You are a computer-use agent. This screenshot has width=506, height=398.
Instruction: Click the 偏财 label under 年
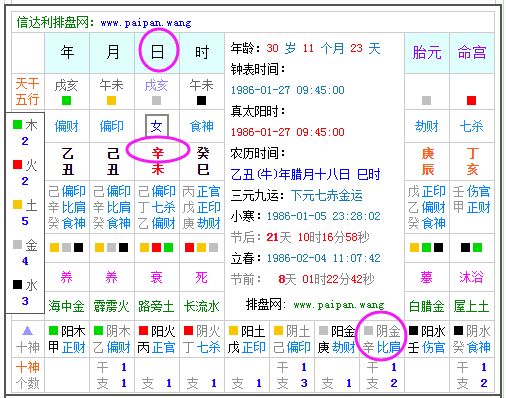click(x=67, y=126)
